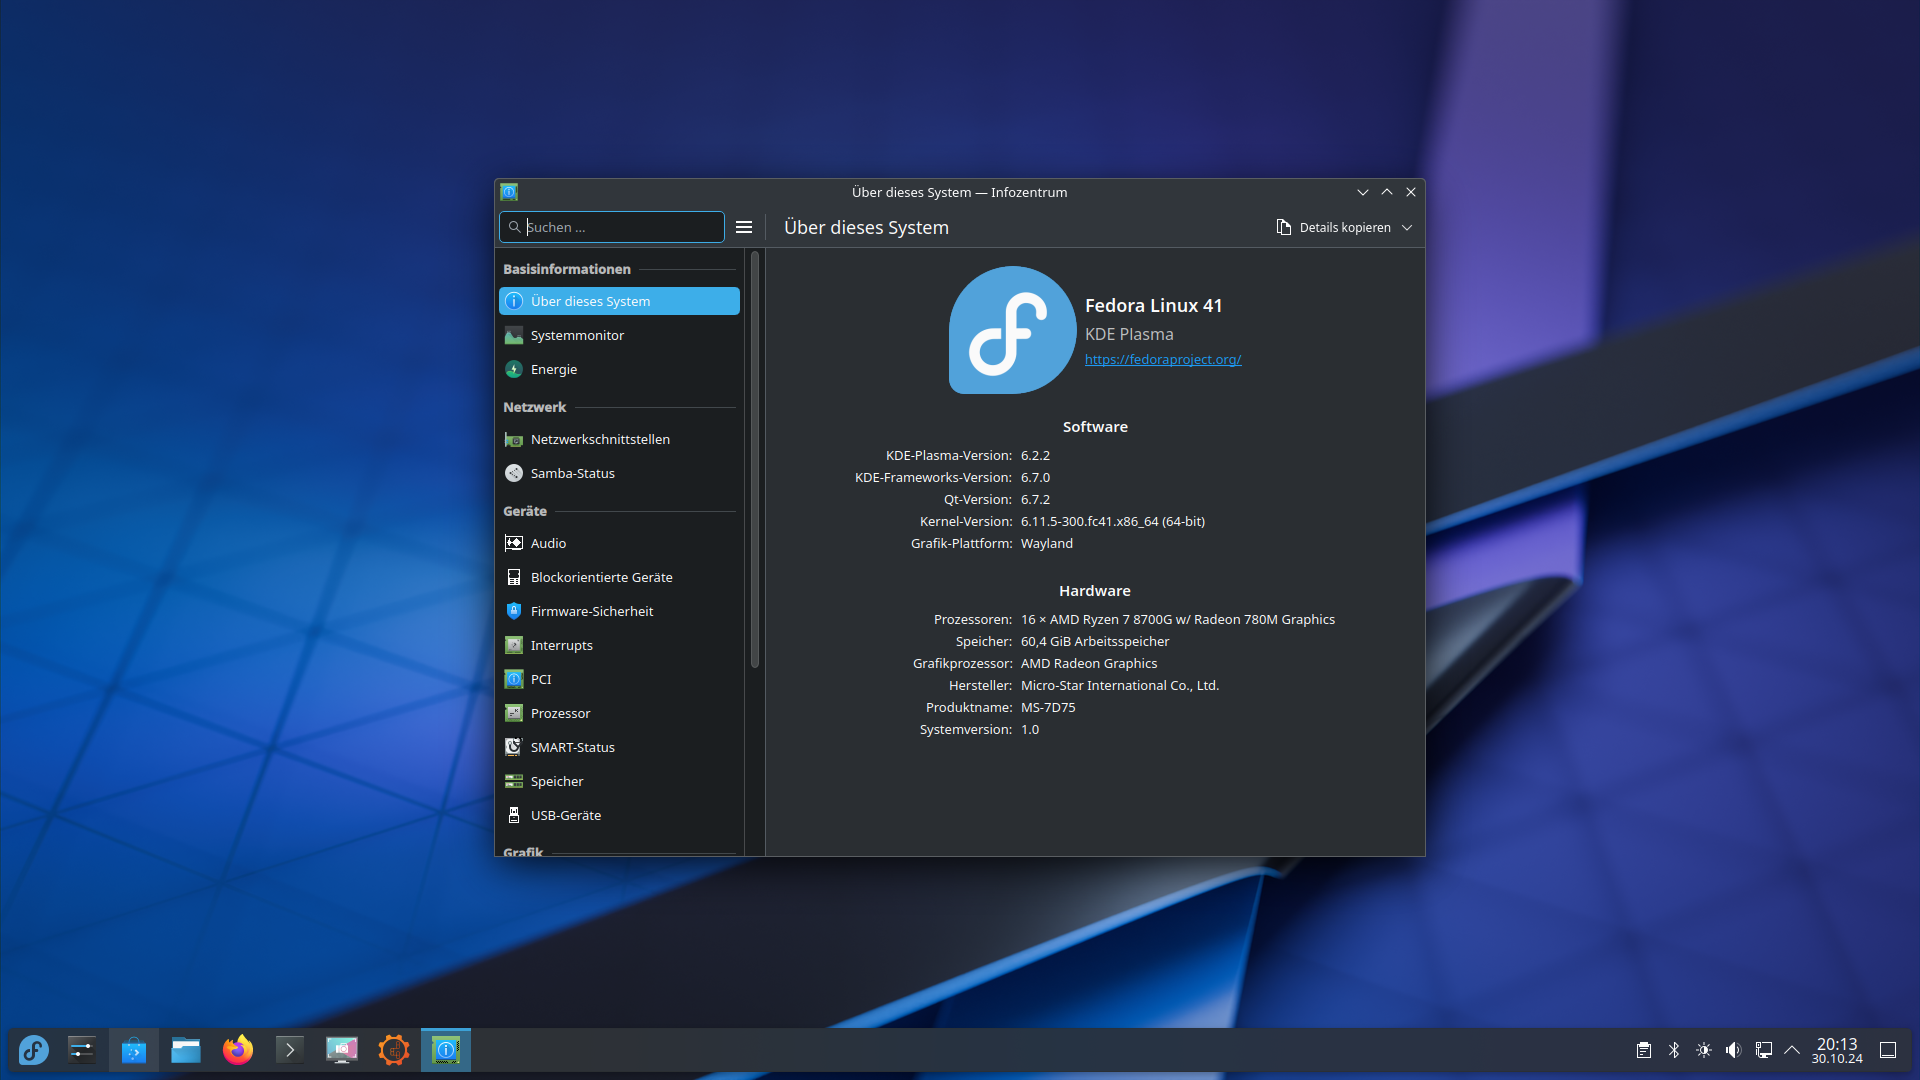Maximize the Infozentrum window
This screenshot has width=1920, height=1080.
pos(1387,192)
